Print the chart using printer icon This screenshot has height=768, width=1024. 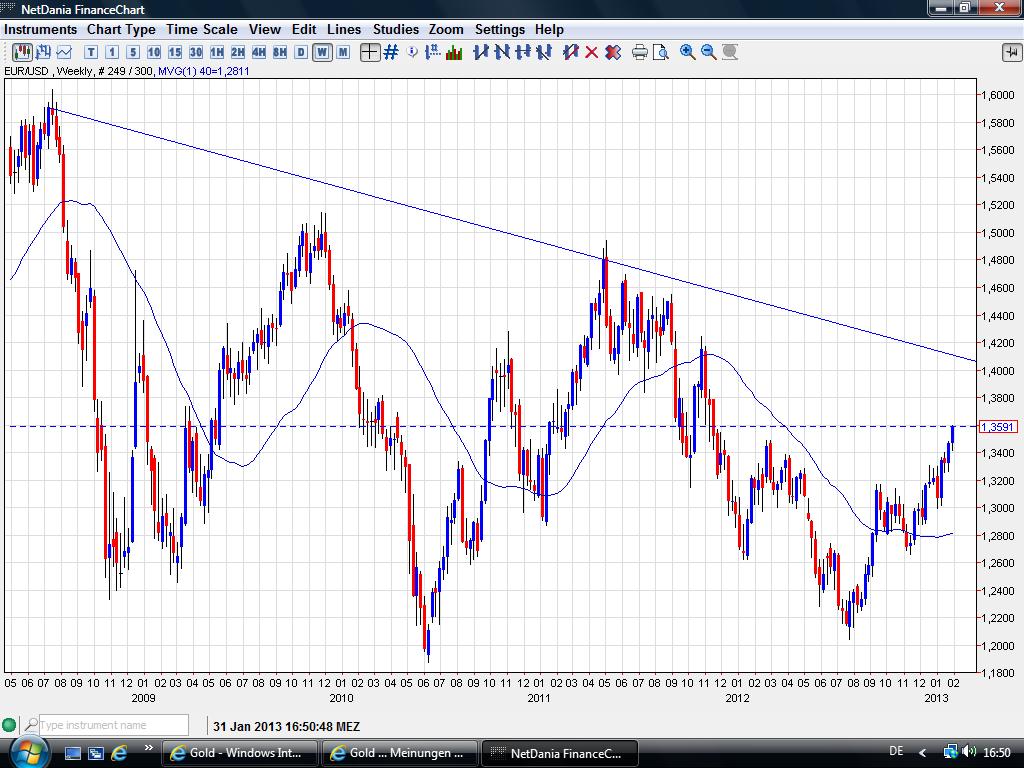(x=640, y=52)
